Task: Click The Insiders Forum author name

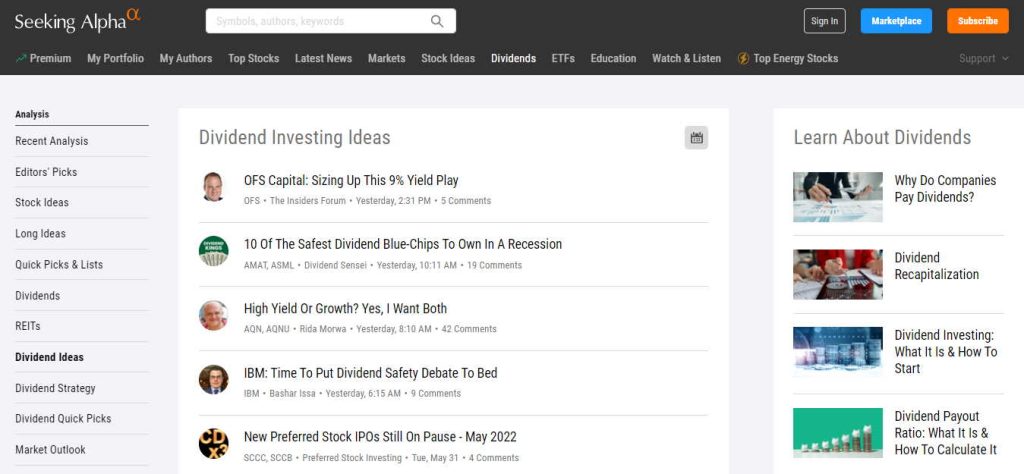Action: click(308, 201)
